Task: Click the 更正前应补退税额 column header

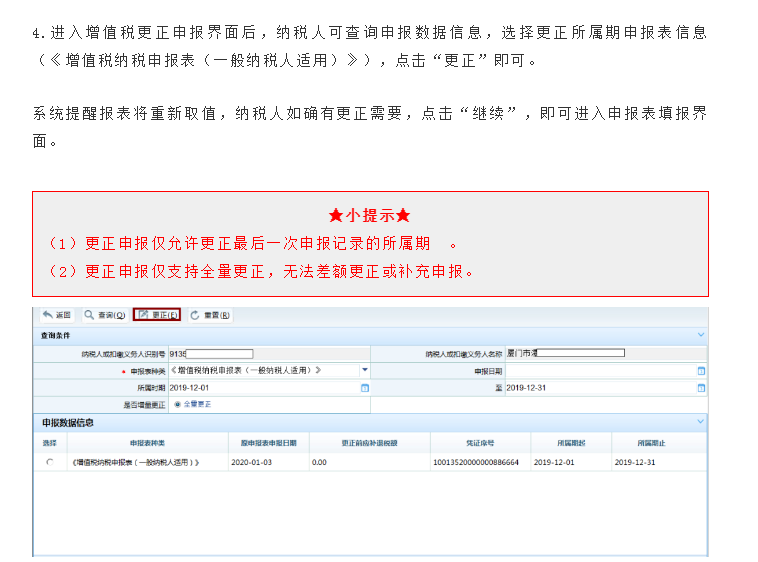Action: tap(369, 443)
